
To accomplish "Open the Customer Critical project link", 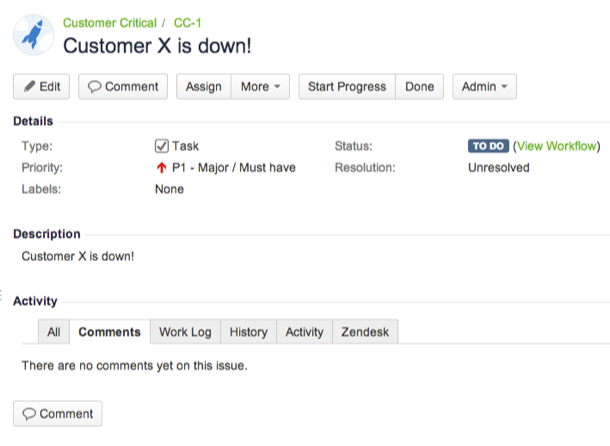I will [110, 22].
